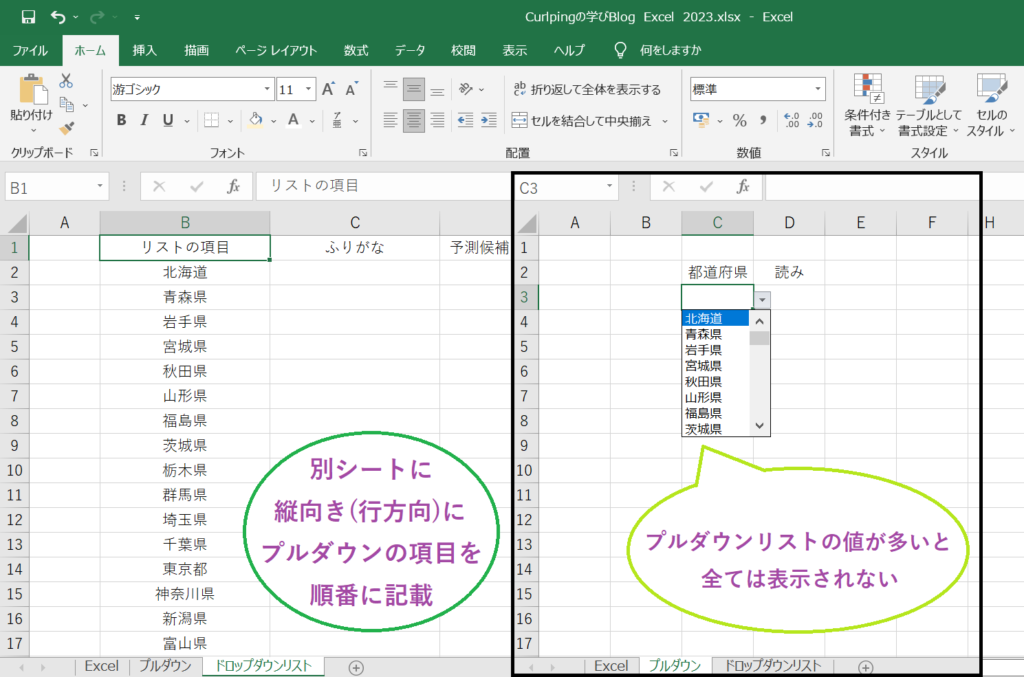
Task: Click column C header in right window
Action: (717, 223)
